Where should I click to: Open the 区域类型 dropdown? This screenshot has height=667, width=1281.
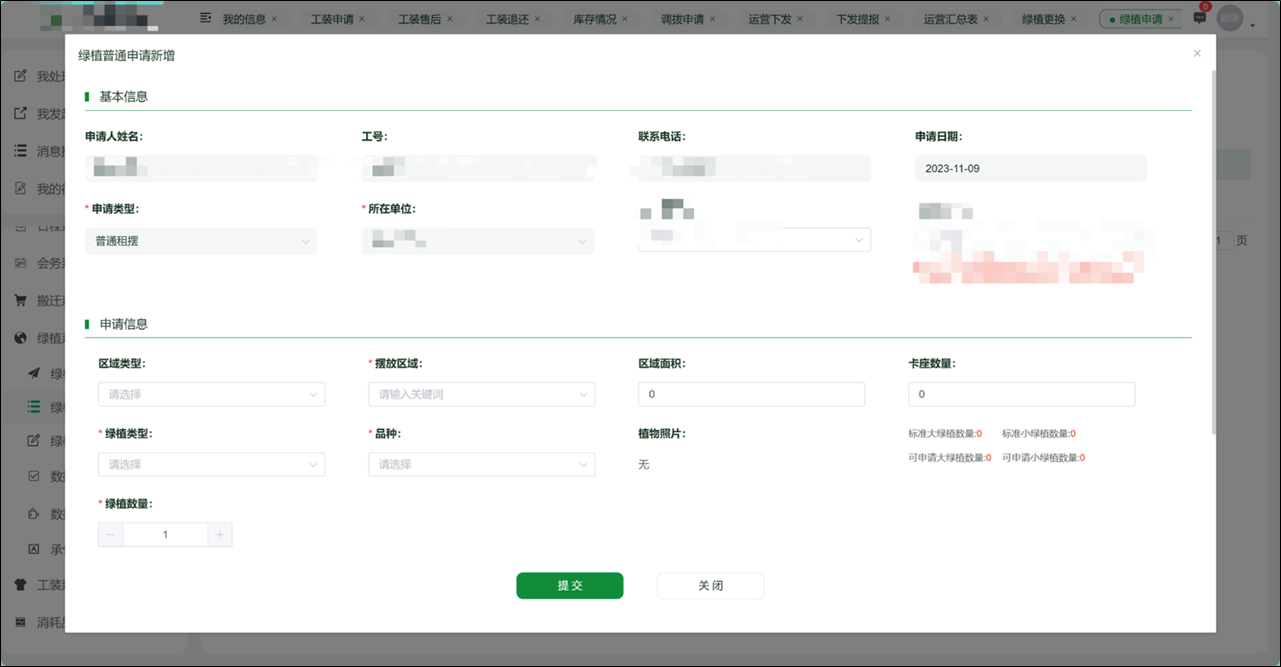tap(211, 394)
